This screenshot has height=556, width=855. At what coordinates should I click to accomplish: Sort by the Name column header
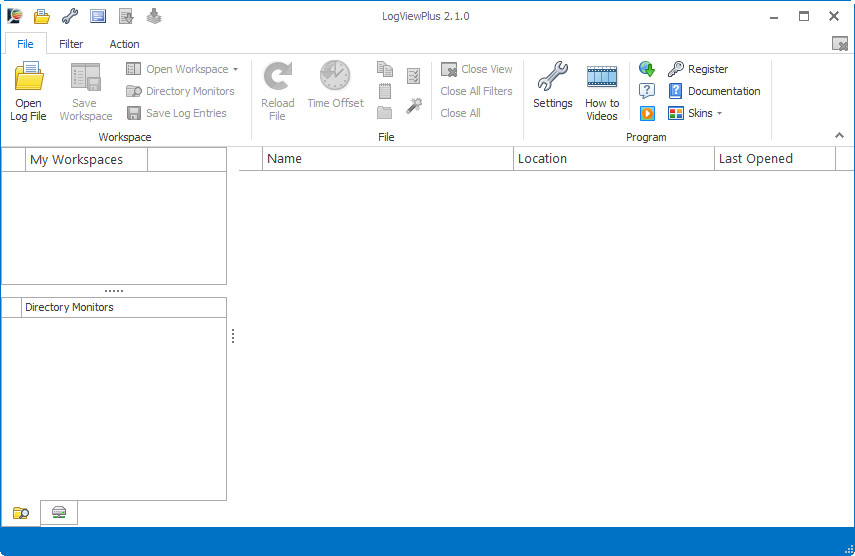click(388, 159)
